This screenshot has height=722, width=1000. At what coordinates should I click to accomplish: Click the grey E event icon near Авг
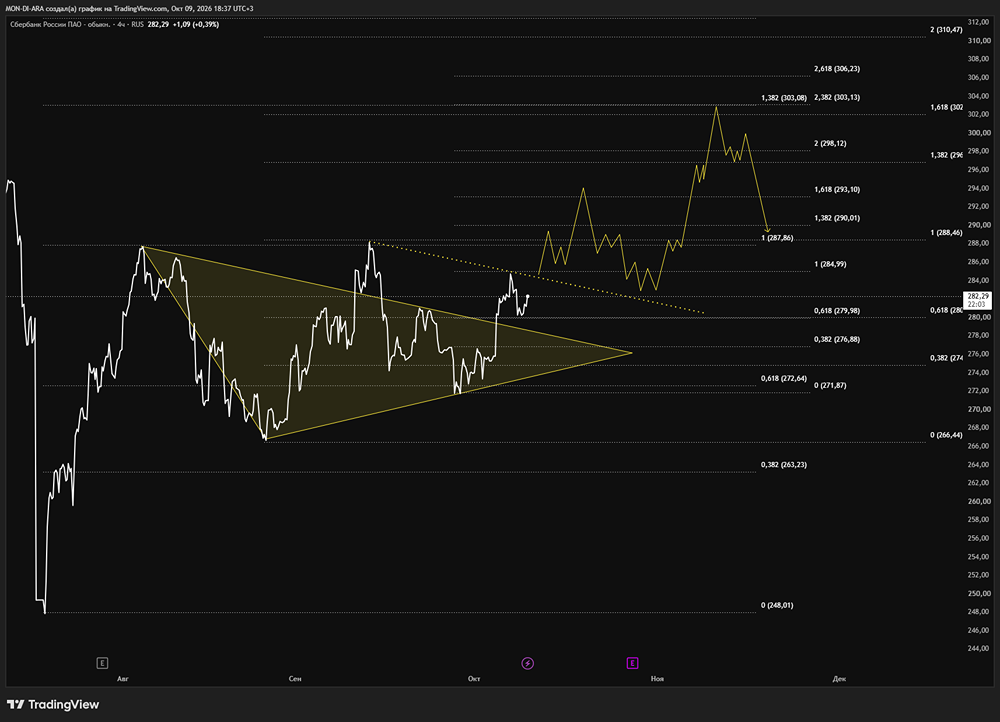click(x=102, y=663)
